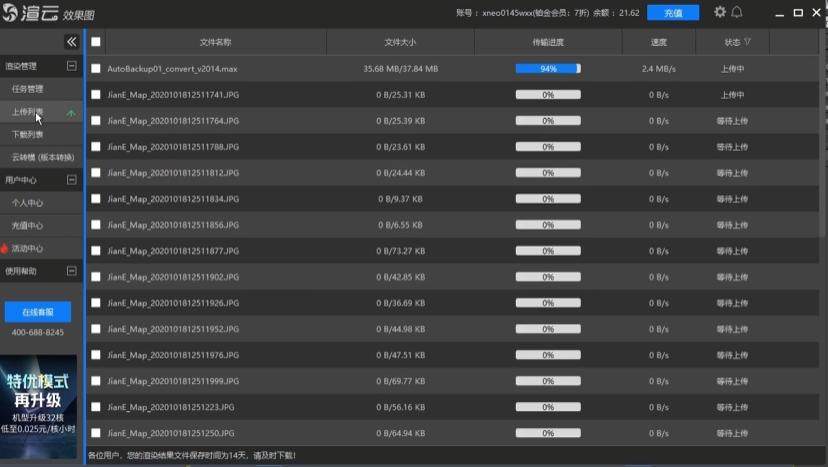Check the box for AutoBackup01_convert_v2014.max

[x=96, y=69]
